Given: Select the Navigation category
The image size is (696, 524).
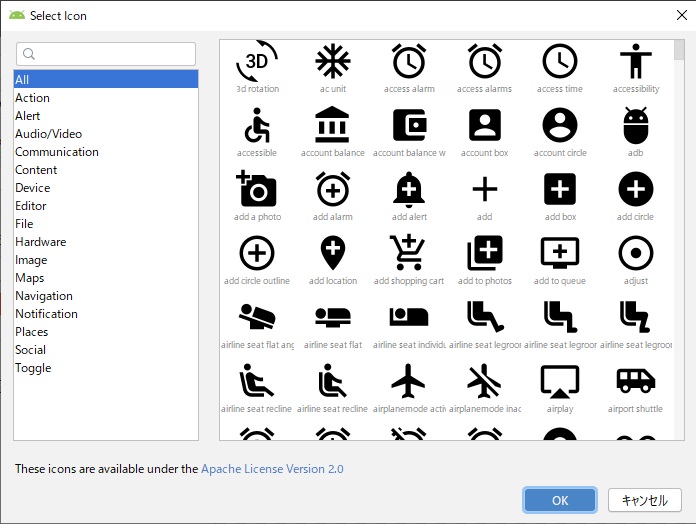Looking at the screenshot, I should [x=106, y=295].
